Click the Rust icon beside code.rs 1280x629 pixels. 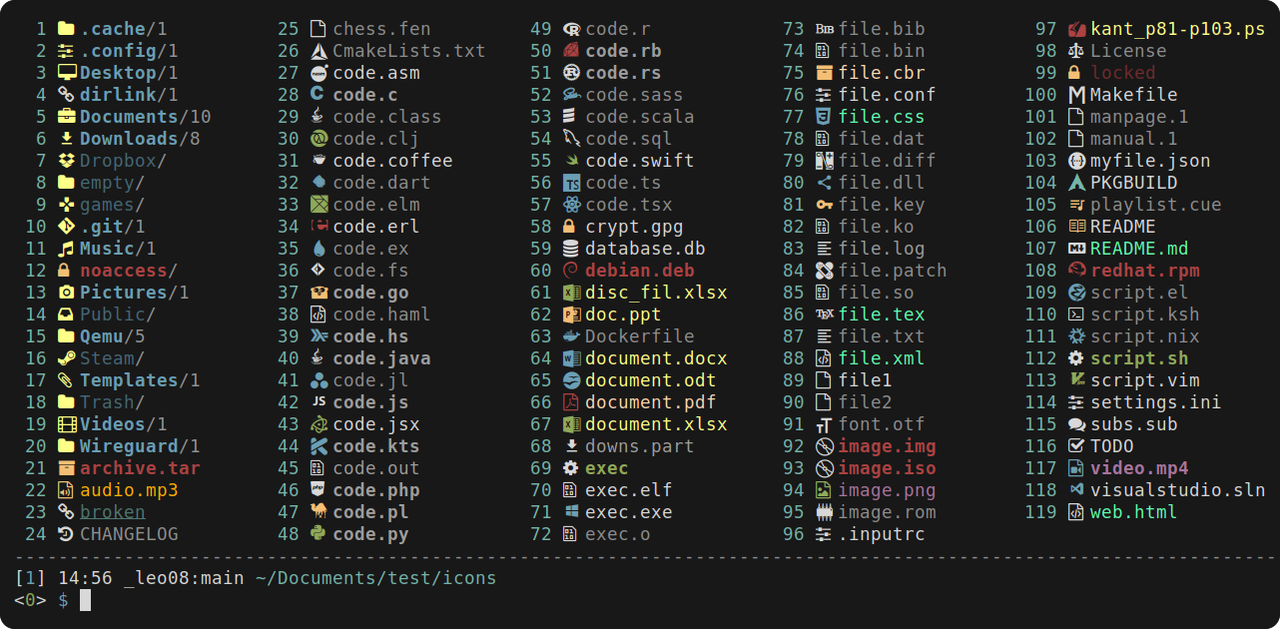click(571, 73)
